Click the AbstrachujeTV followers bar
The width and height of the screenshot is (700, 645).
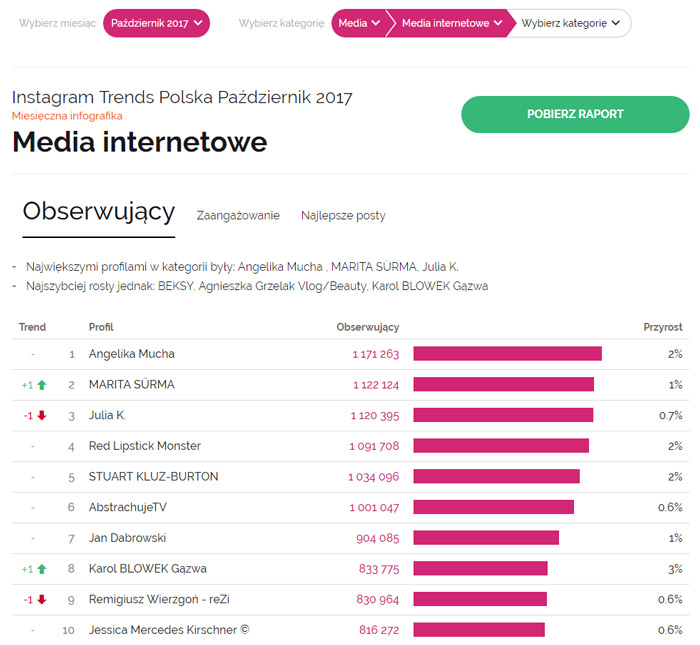tap(493, 507)
